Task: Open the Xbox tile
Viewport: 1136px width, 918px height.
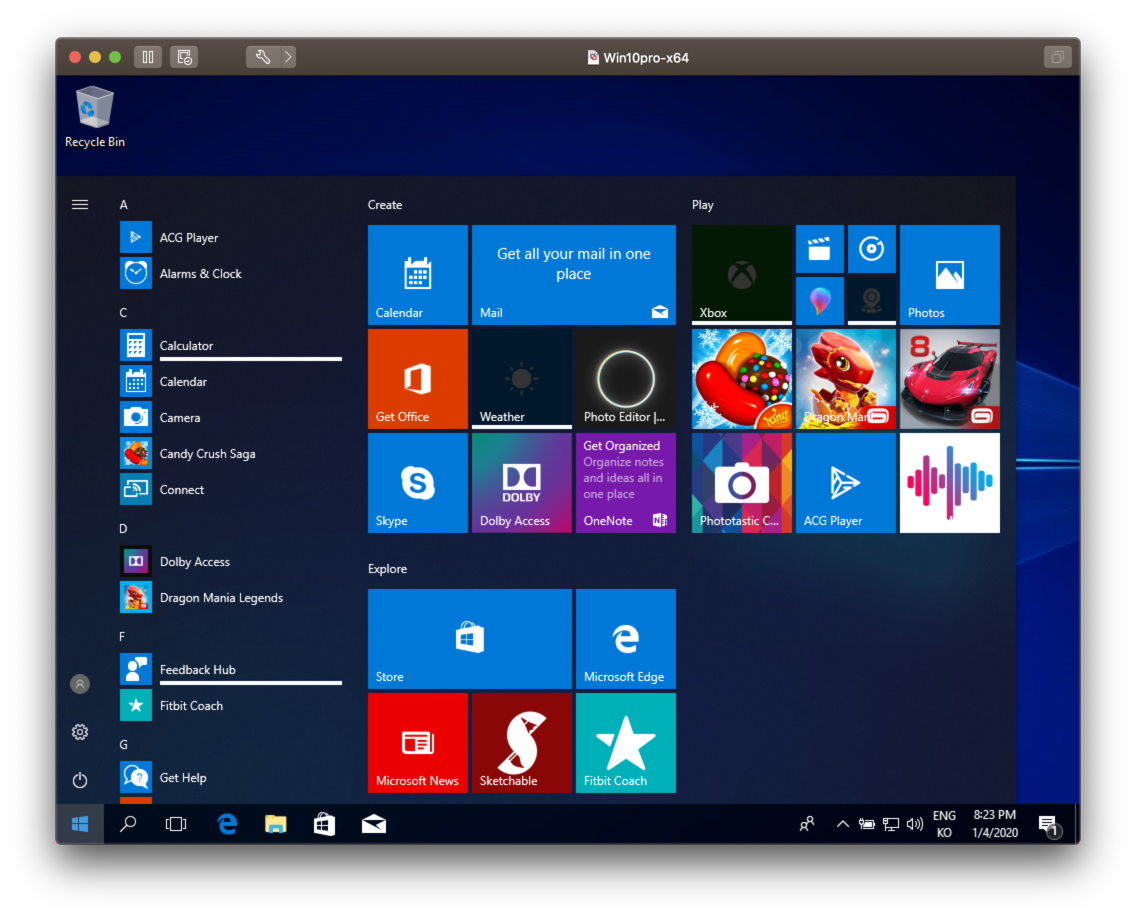Action: pyautogui.click(x=741, y=275)
